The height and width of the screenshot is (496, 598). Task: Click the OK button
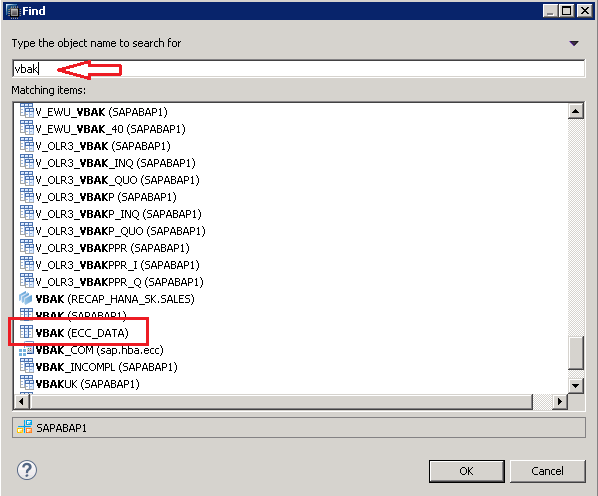[x=466, y=471]
